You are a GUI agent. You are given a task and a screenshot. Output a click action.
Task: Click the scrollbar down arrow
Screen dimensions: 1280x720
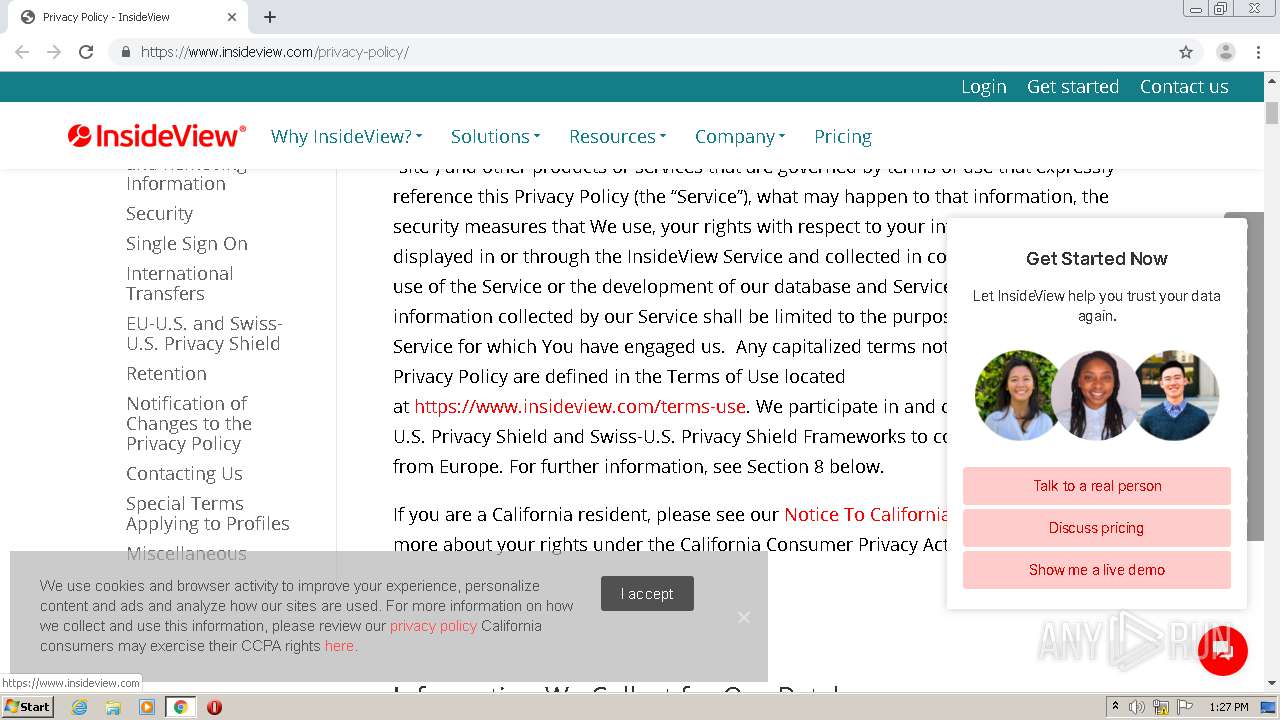click(1272, 683)
